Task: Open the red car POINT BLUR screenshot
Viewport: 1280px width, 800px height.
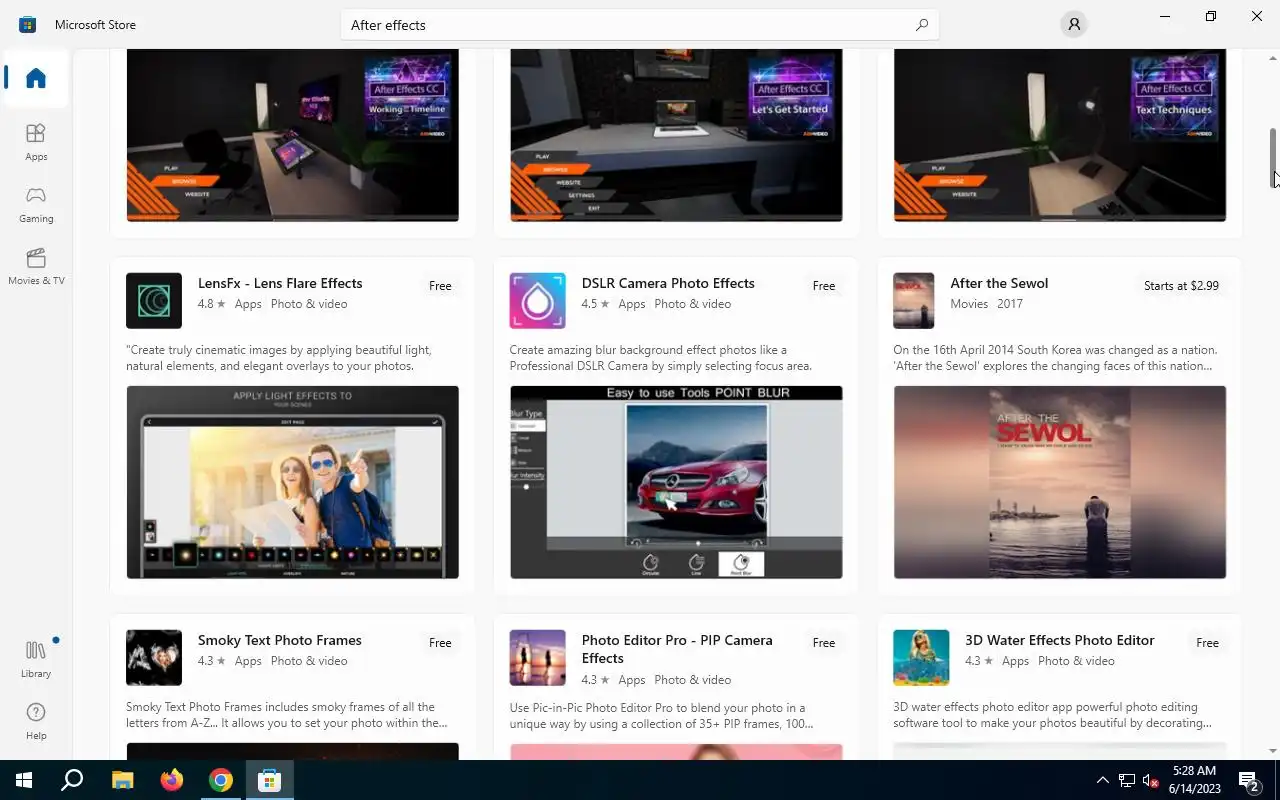Action: pos(676,482)
